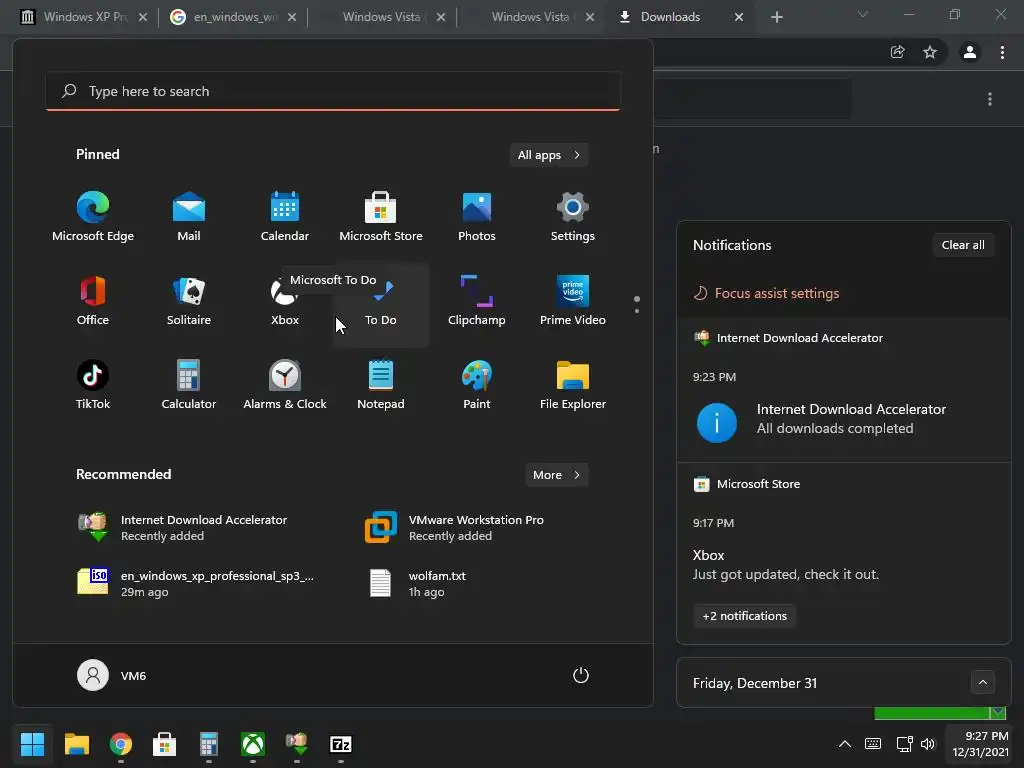Image resolution: width=1024 pixels, height=768 pixels.
Task: Launch the Office app
Action: pyautogui.click(x=93, y=301)
